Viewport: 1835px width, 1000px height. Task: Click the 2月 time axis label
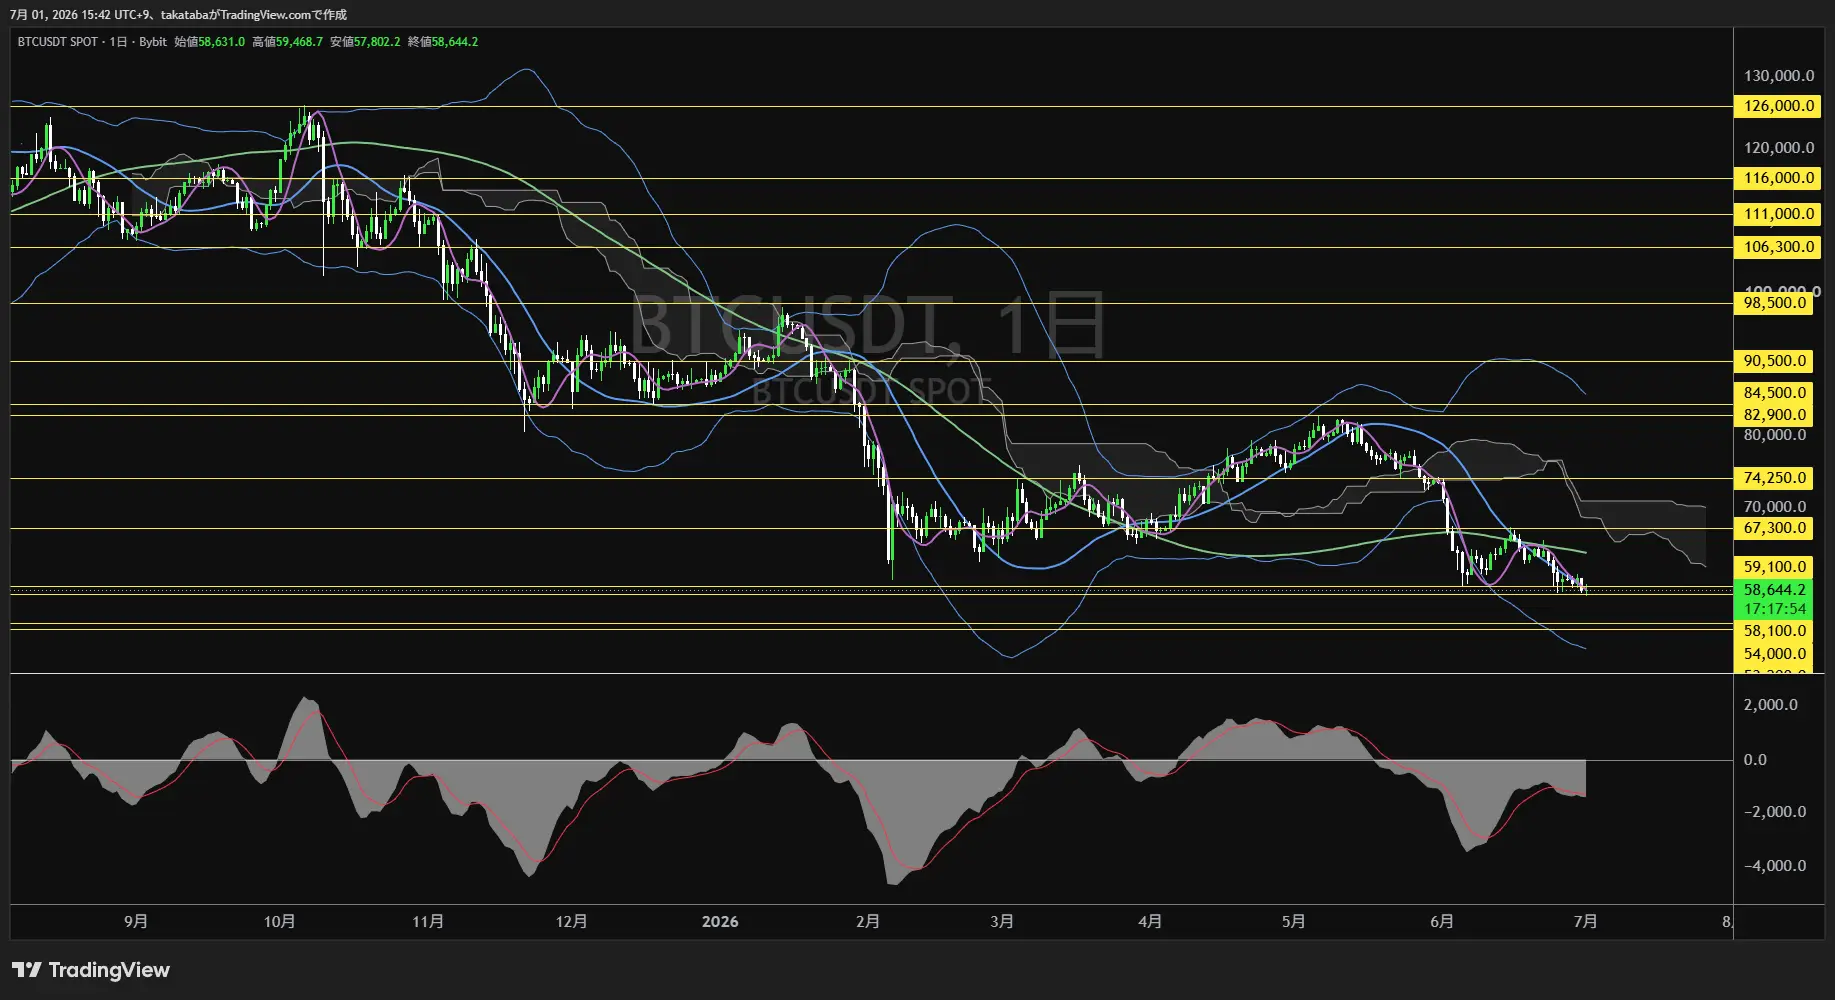868,921
